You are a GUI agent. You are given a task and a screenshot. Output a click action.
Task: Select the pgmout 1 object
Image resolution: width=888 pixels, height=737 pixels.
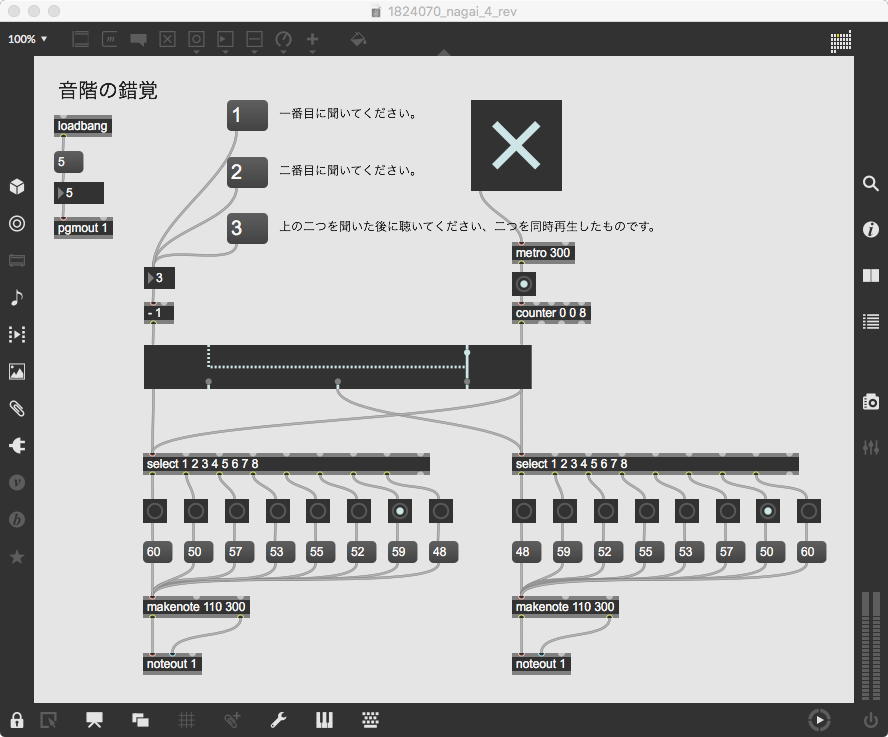[83, 228]
